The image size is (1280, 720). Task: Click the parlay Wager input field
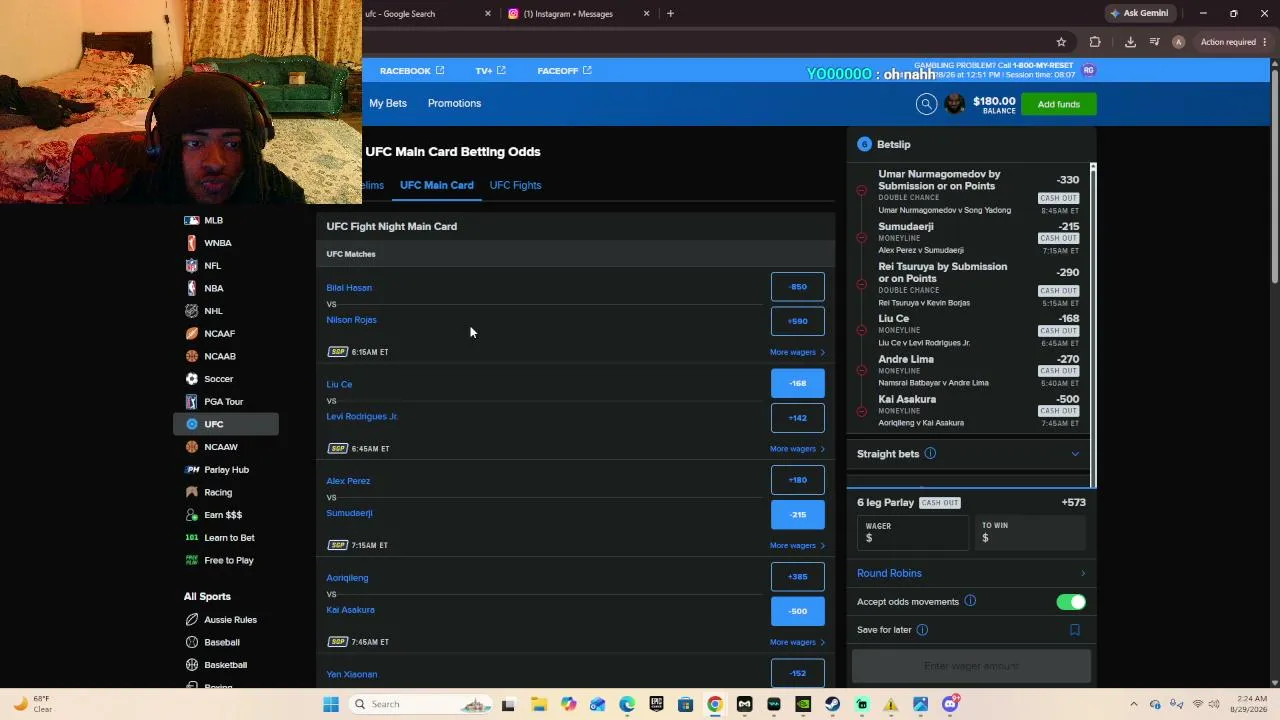pyautogui.click(x=912, y=532)
